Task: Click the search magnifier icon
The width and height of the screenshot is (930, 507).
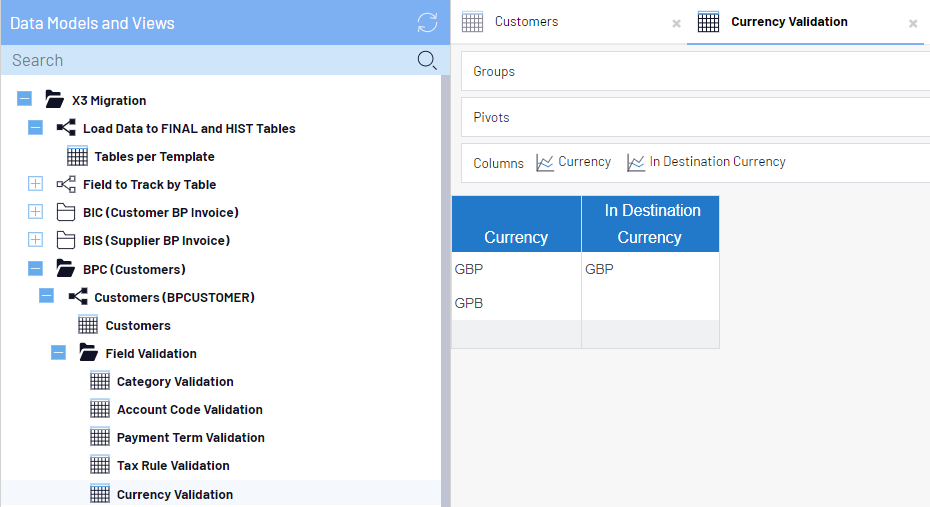Action: 427,61
